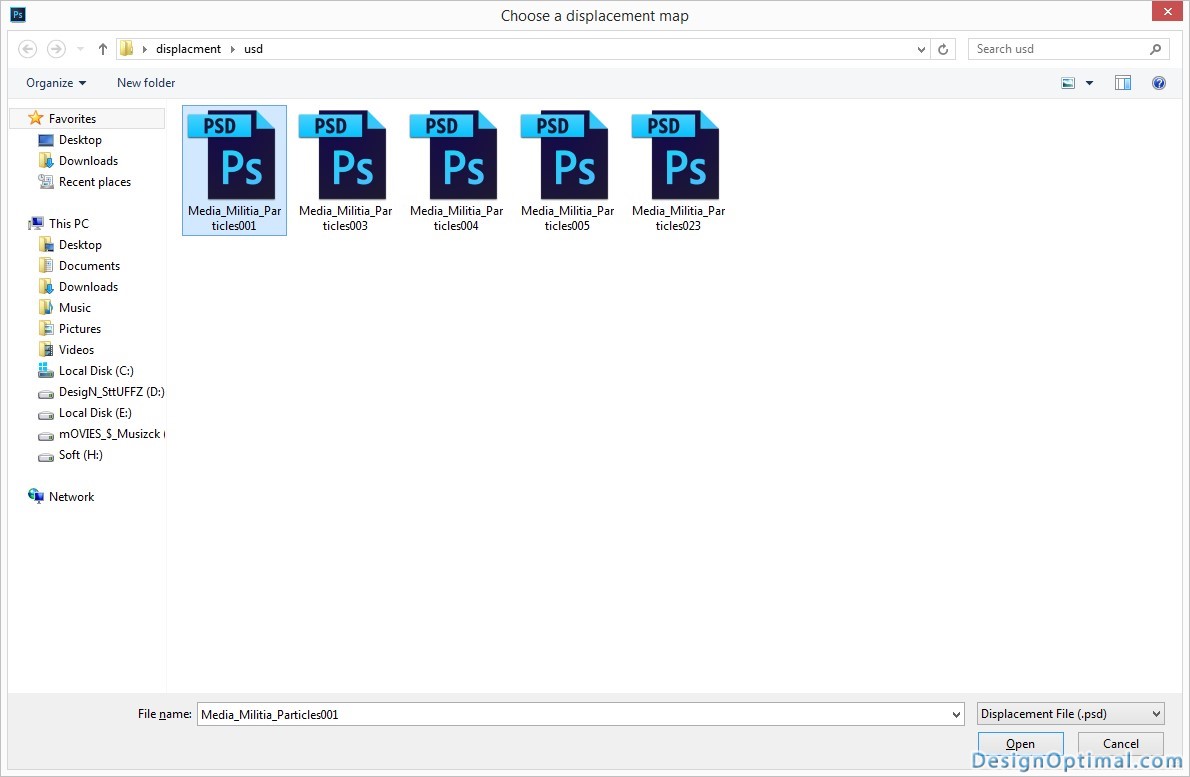This screenshot has height=777, width=1190.
Task: Select the Media_Militia_Particles023 PSD file
Action: pos(678,171)
